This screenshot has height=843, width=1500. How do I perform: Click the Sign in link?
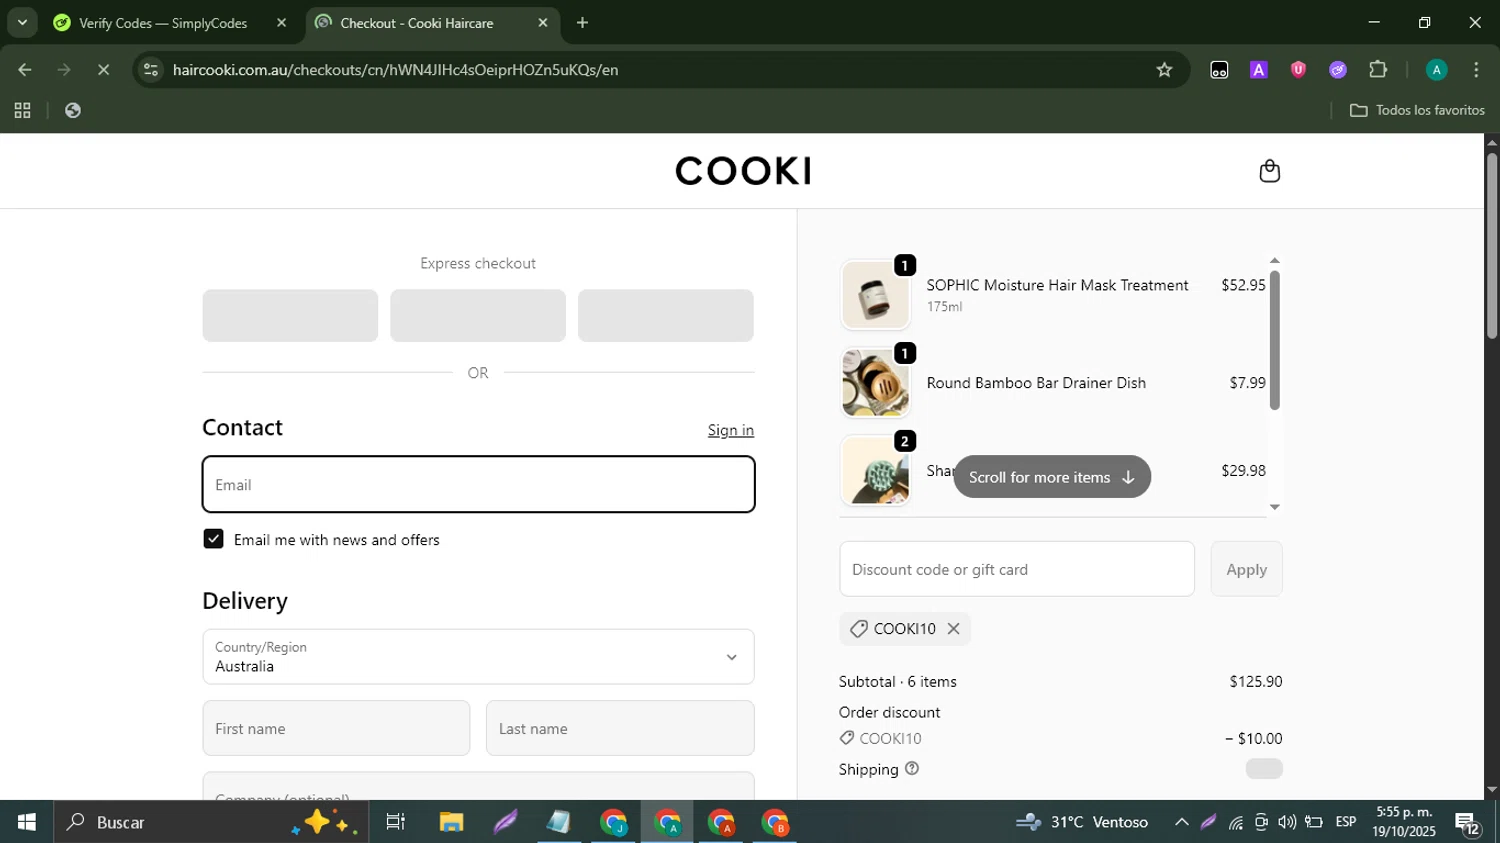tap(731, 430)
